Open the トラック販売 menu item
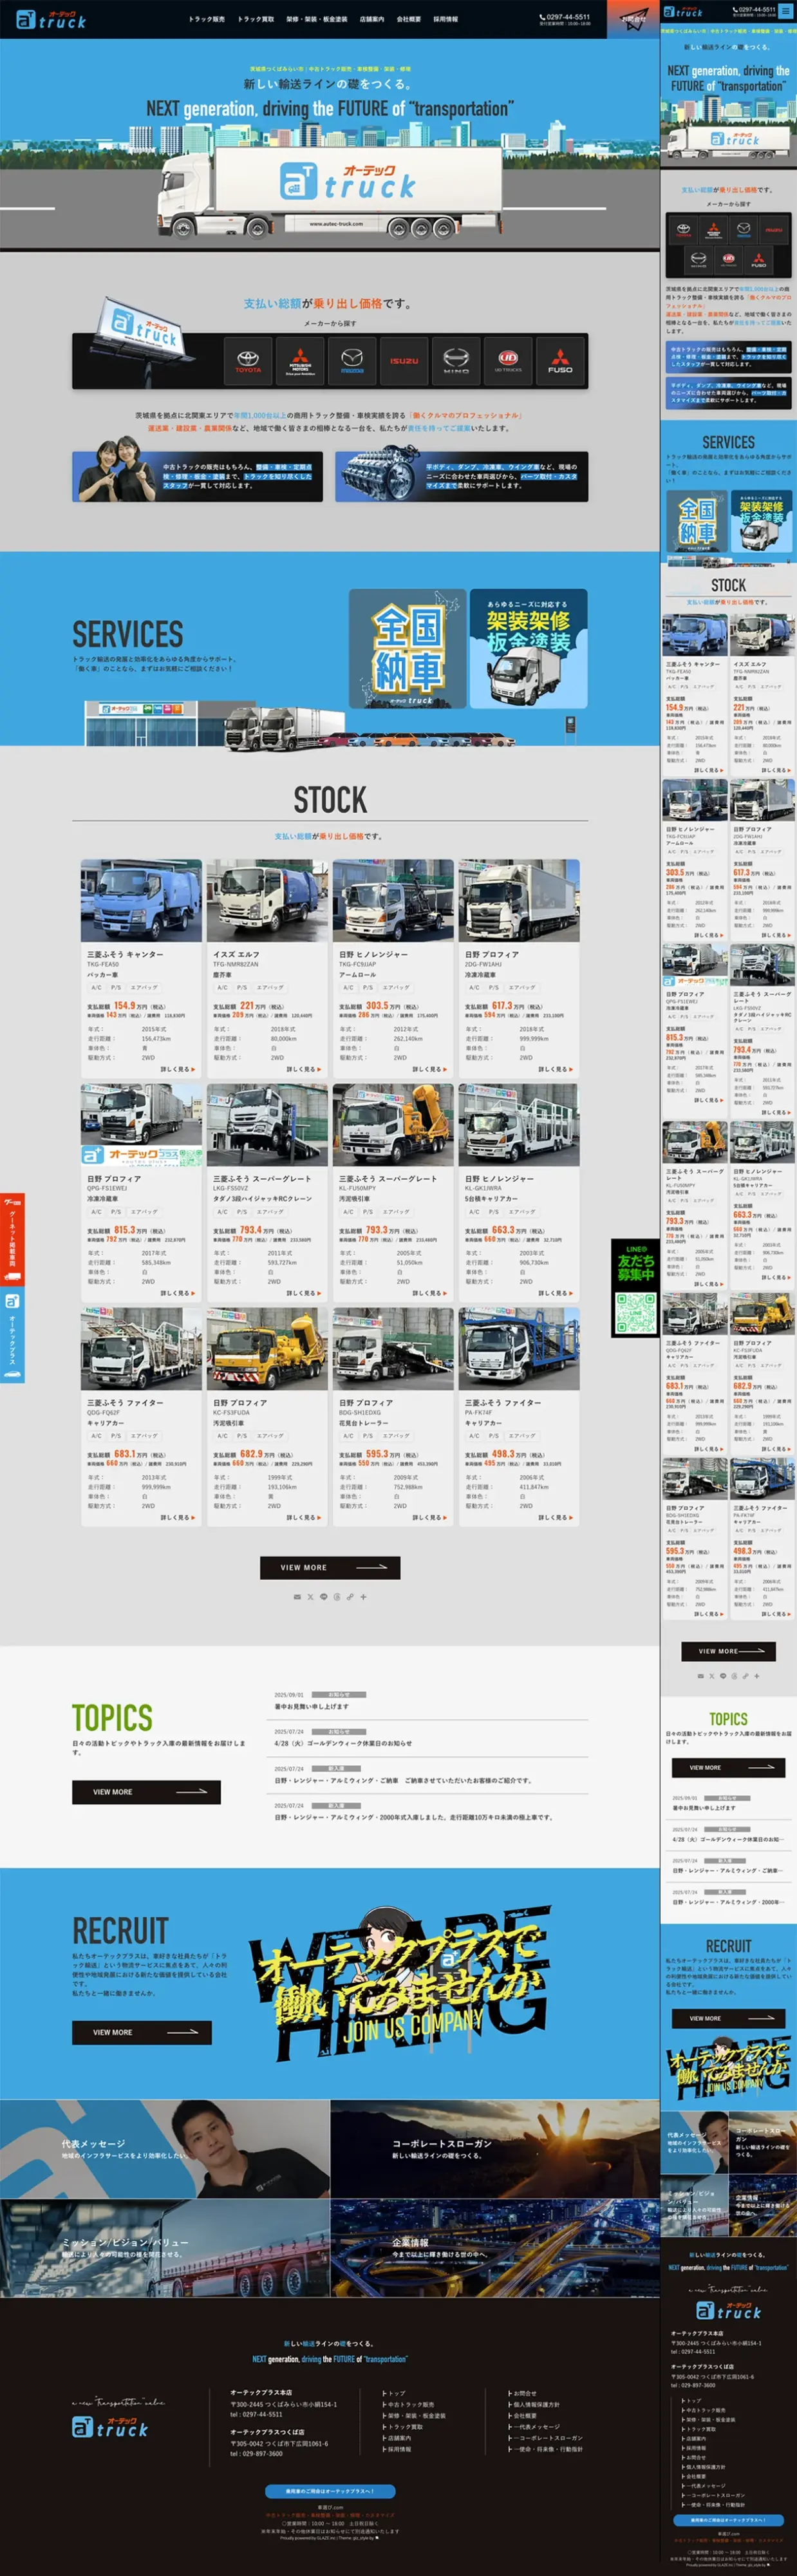Screen dimensions: 797x2576 tap(207, 19)
